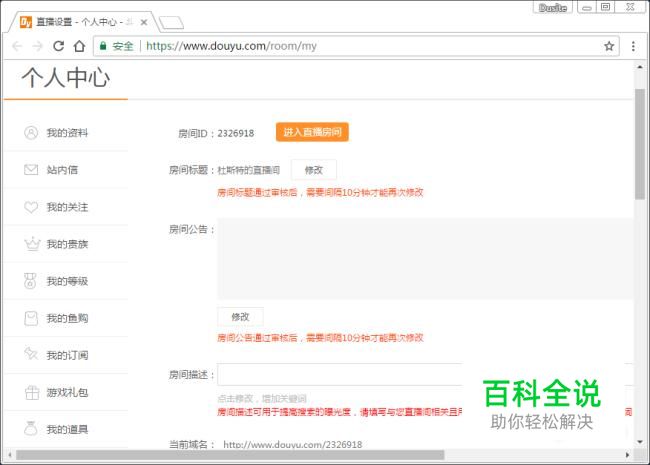Click the 我的道具 item bag icon
650x465 pixels.
pos(31,429)
